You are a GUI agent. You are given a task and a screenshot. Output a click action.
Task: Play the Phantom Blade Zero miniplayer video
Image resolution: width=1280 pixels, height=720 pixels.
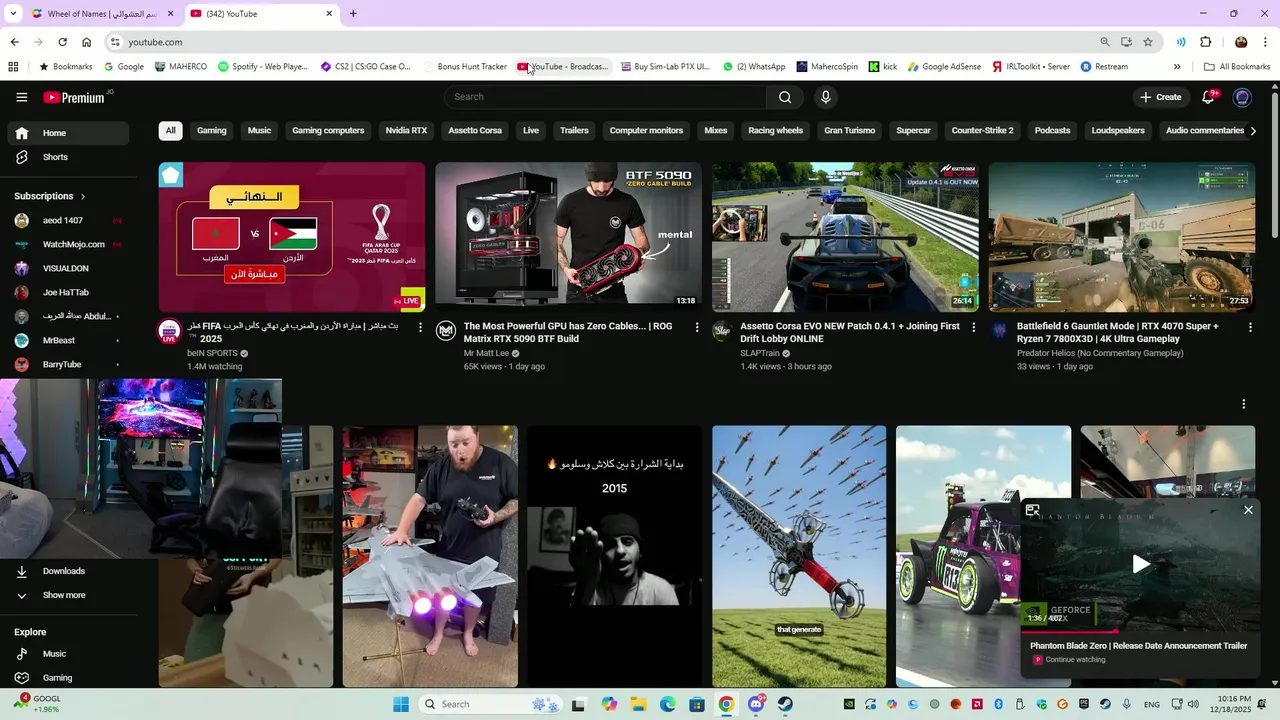click(x=1140, y=564)
